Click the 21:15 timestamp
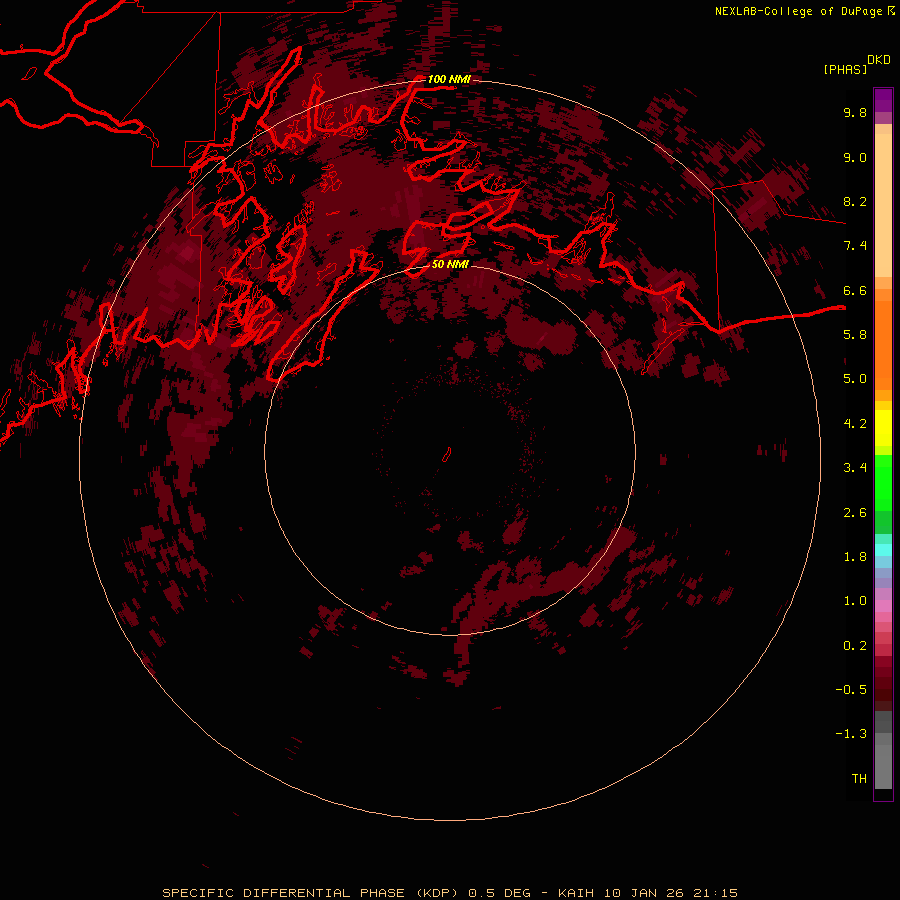 714,893
